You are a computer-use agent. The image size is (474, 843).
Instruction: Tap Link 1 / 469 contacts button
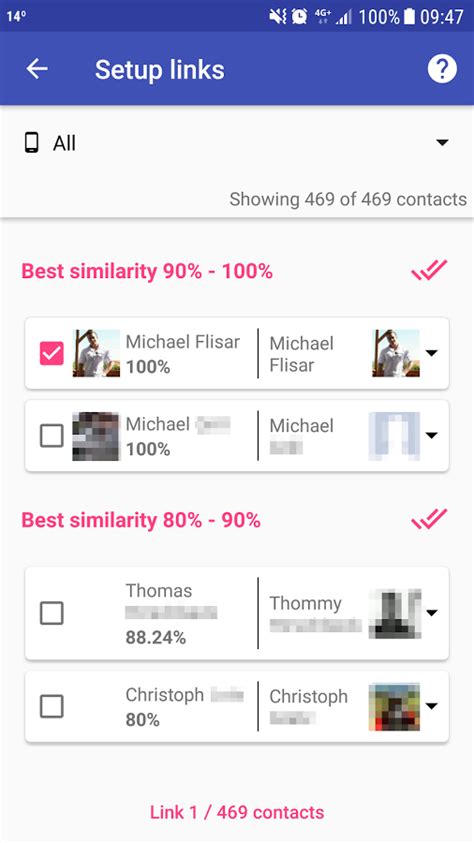pyautogui.click(x=237, y=812)
